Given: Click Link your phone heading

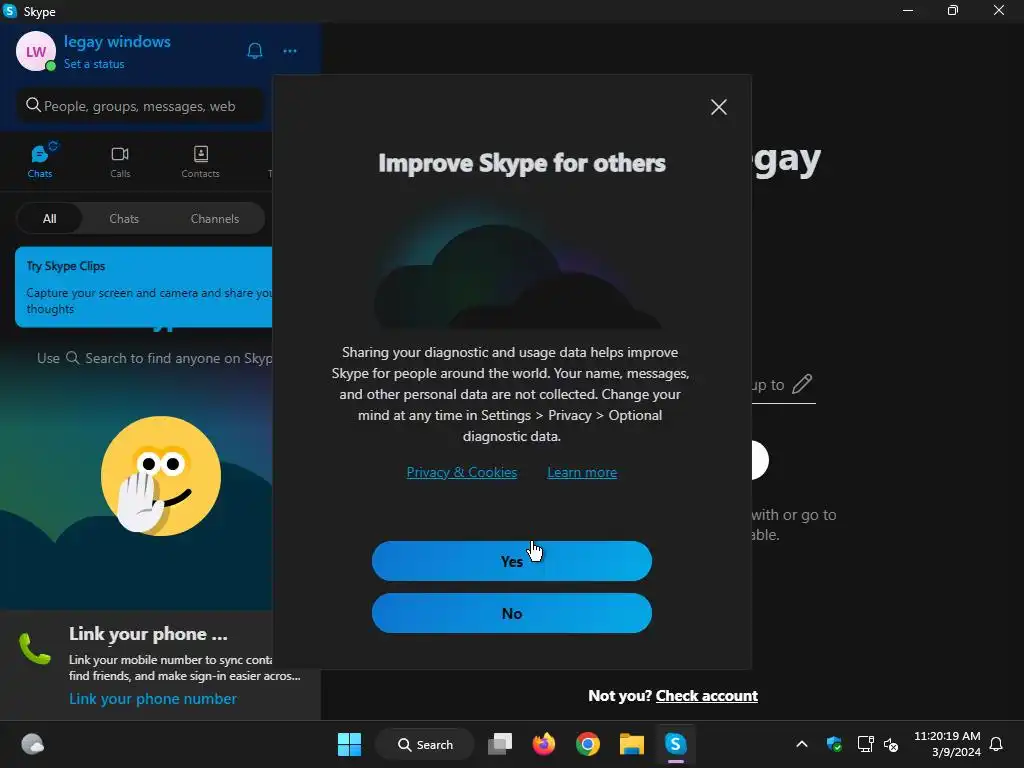Looking at the screenshot, I should (148, 634).
